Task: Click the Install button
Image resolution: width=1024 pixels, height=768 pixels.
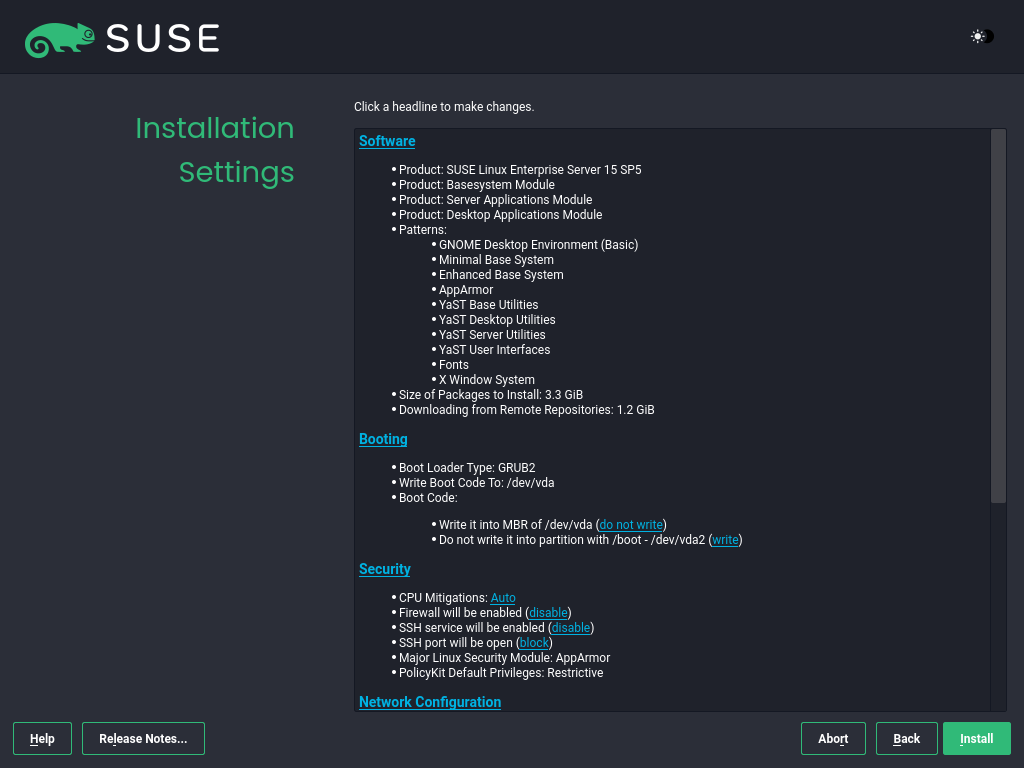Action: 977,738
